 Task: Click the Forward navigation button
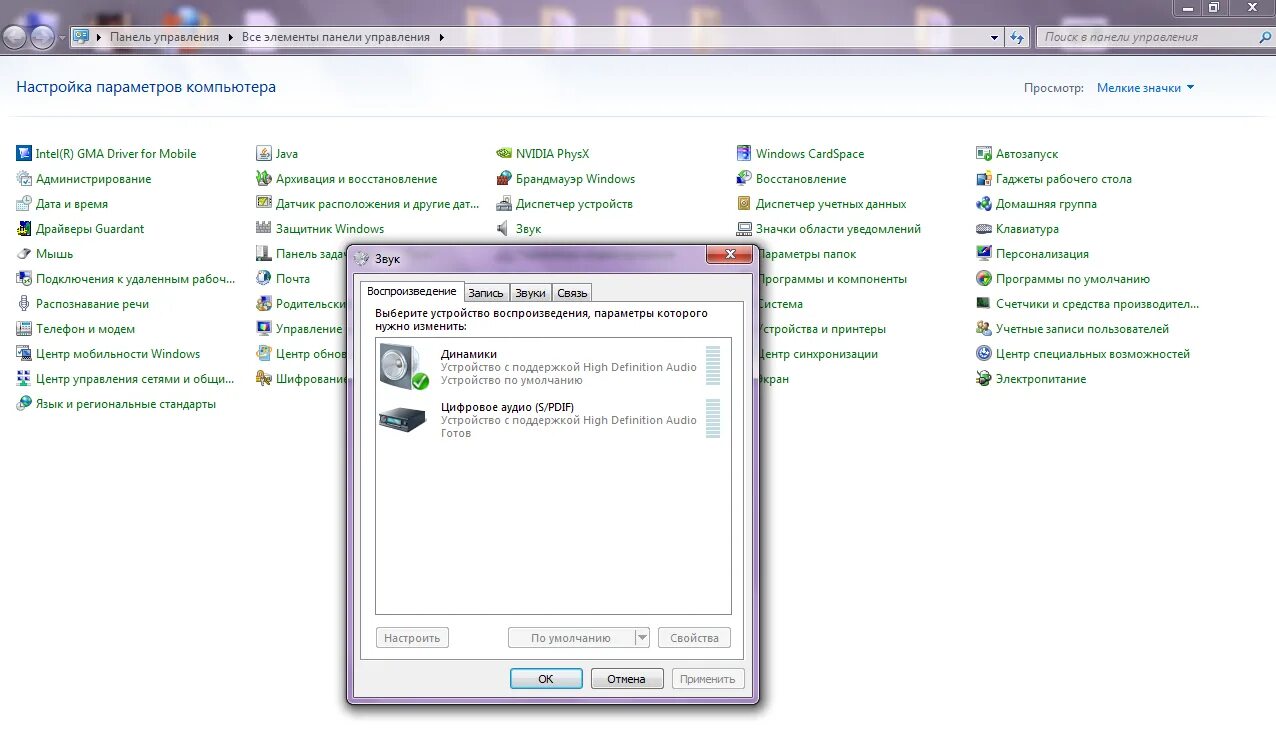coord(42,38)
